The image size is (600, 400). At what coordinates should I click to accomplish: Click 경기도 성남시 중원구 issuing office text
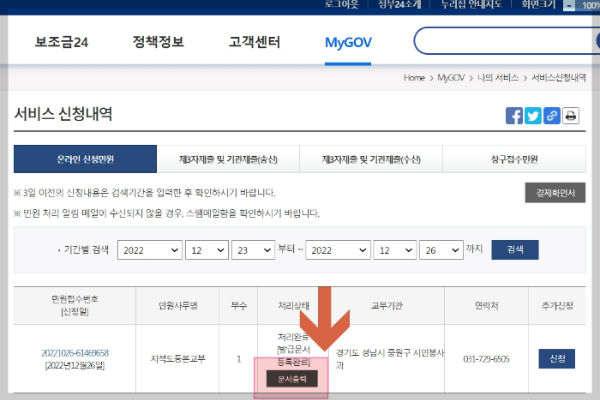(x=390, y=359)
